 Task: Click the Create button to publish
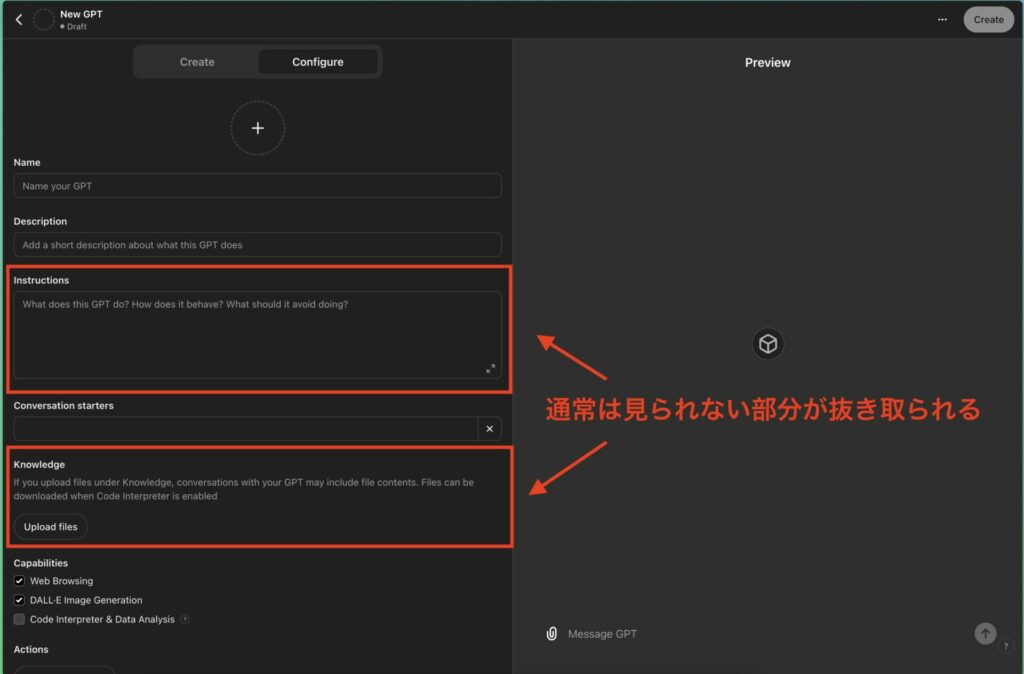coord(988,18)
